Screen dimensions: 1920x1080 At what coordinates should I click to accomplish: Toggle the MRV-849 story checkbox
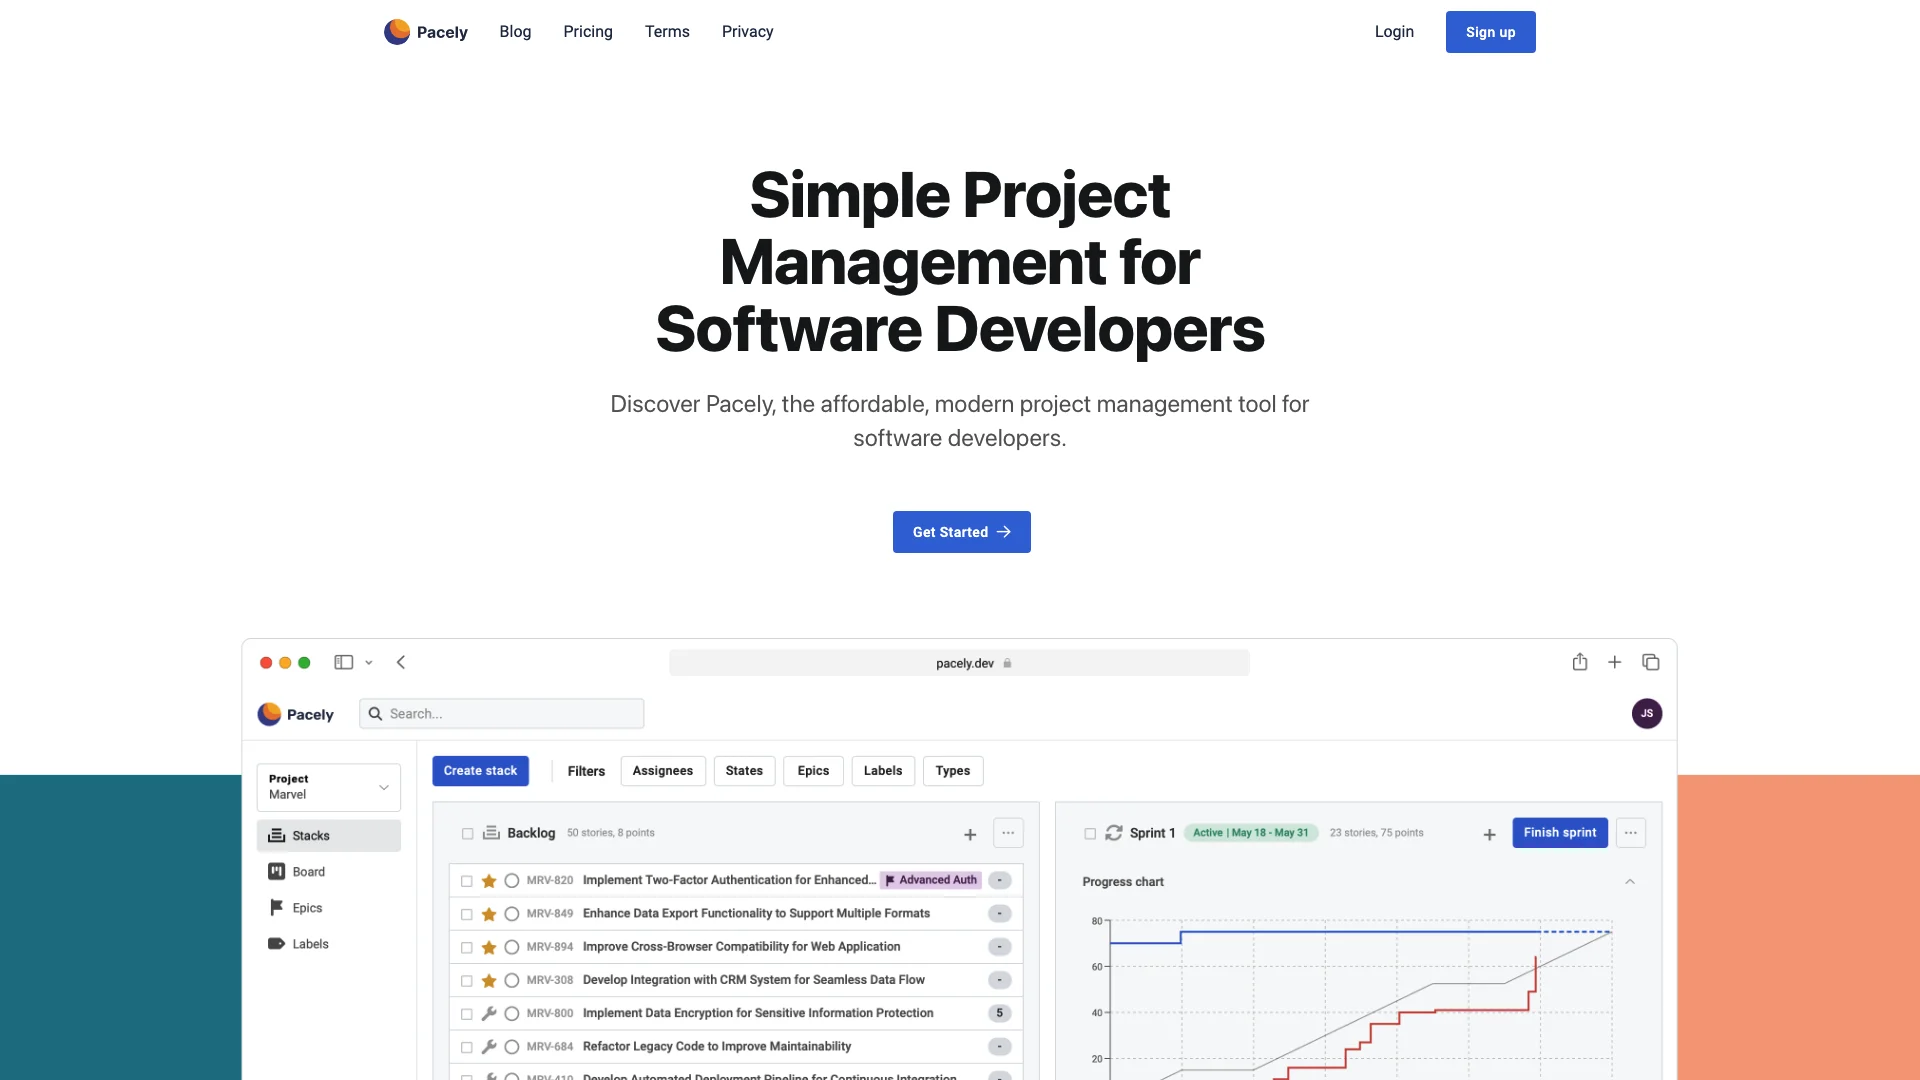(467, 914)
